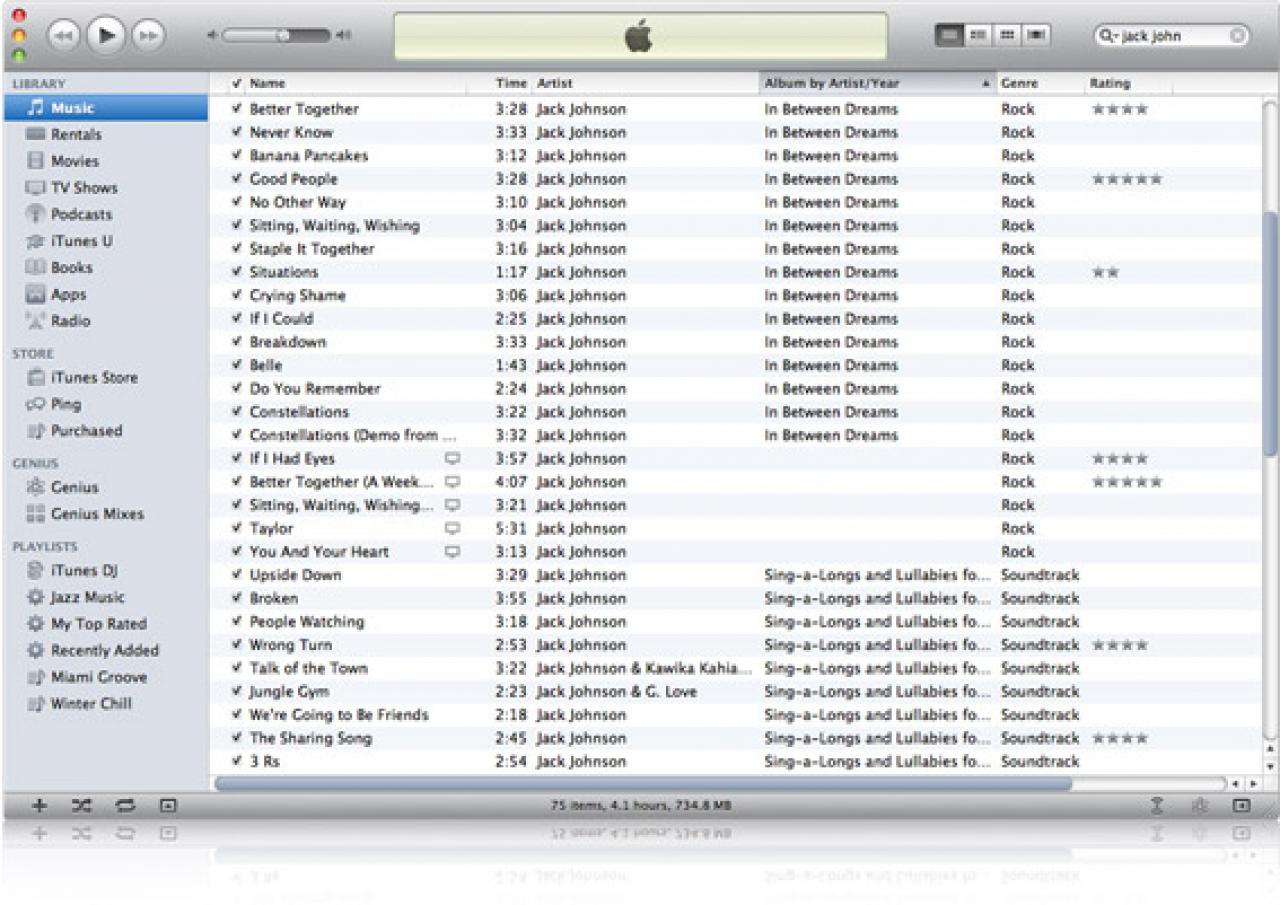Viewport: 1280px width, 905px height.
Task: Click the Play button
Action: (x=106, y=35)
